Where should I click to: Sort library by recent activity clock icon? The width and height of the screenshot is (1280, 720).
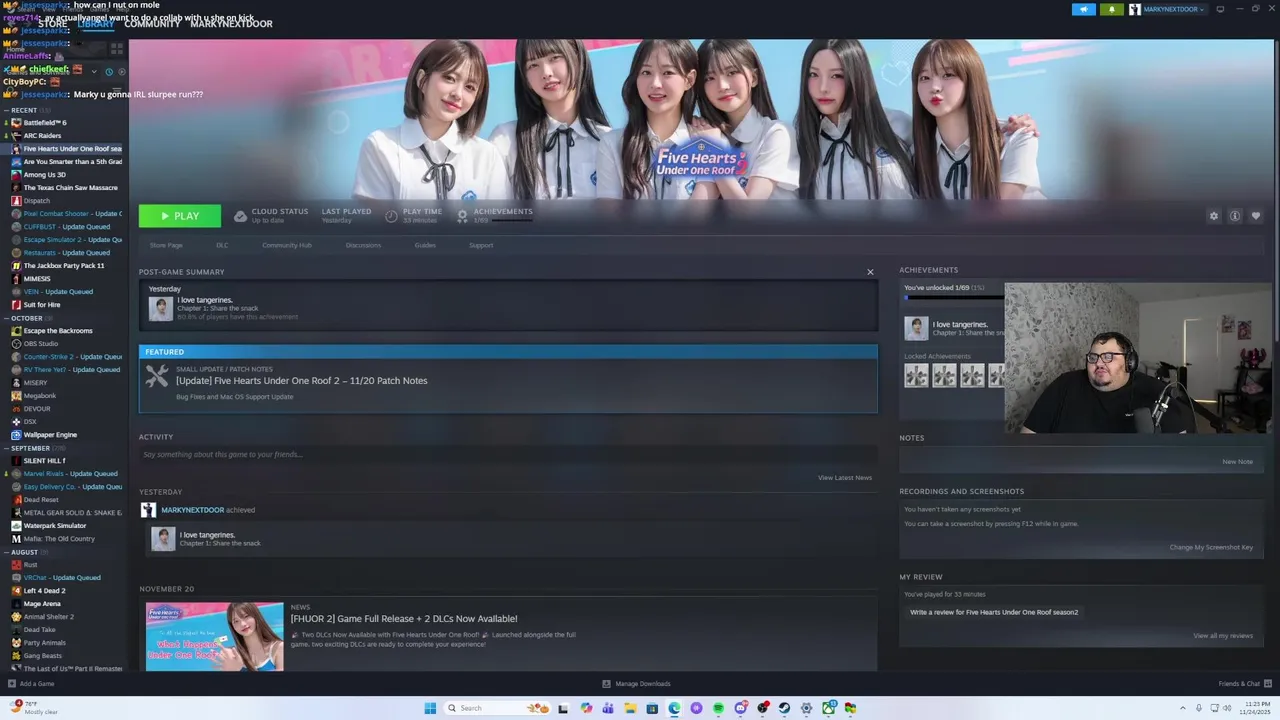tap(109, 72)
